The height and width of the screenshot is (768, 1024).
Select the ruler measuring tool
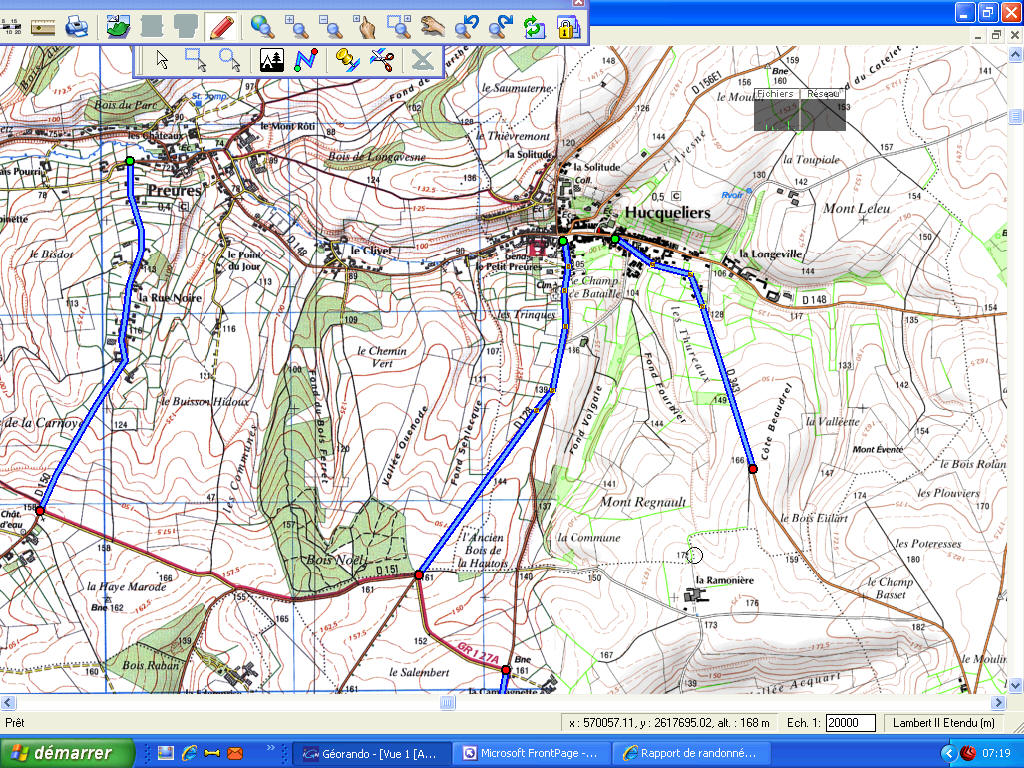coord(43,27)
